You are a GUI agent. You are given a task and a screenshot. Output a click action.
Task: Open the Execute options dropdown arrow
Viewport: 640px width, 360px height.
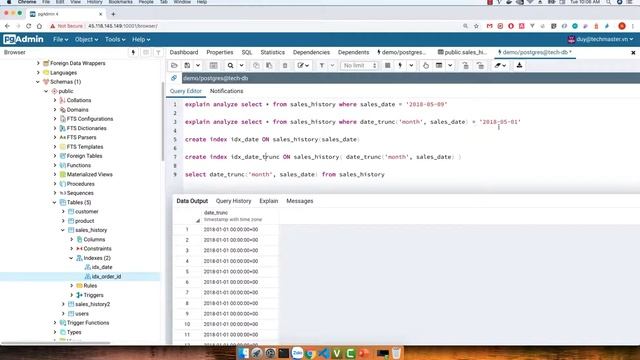click(x=411, y=65)
